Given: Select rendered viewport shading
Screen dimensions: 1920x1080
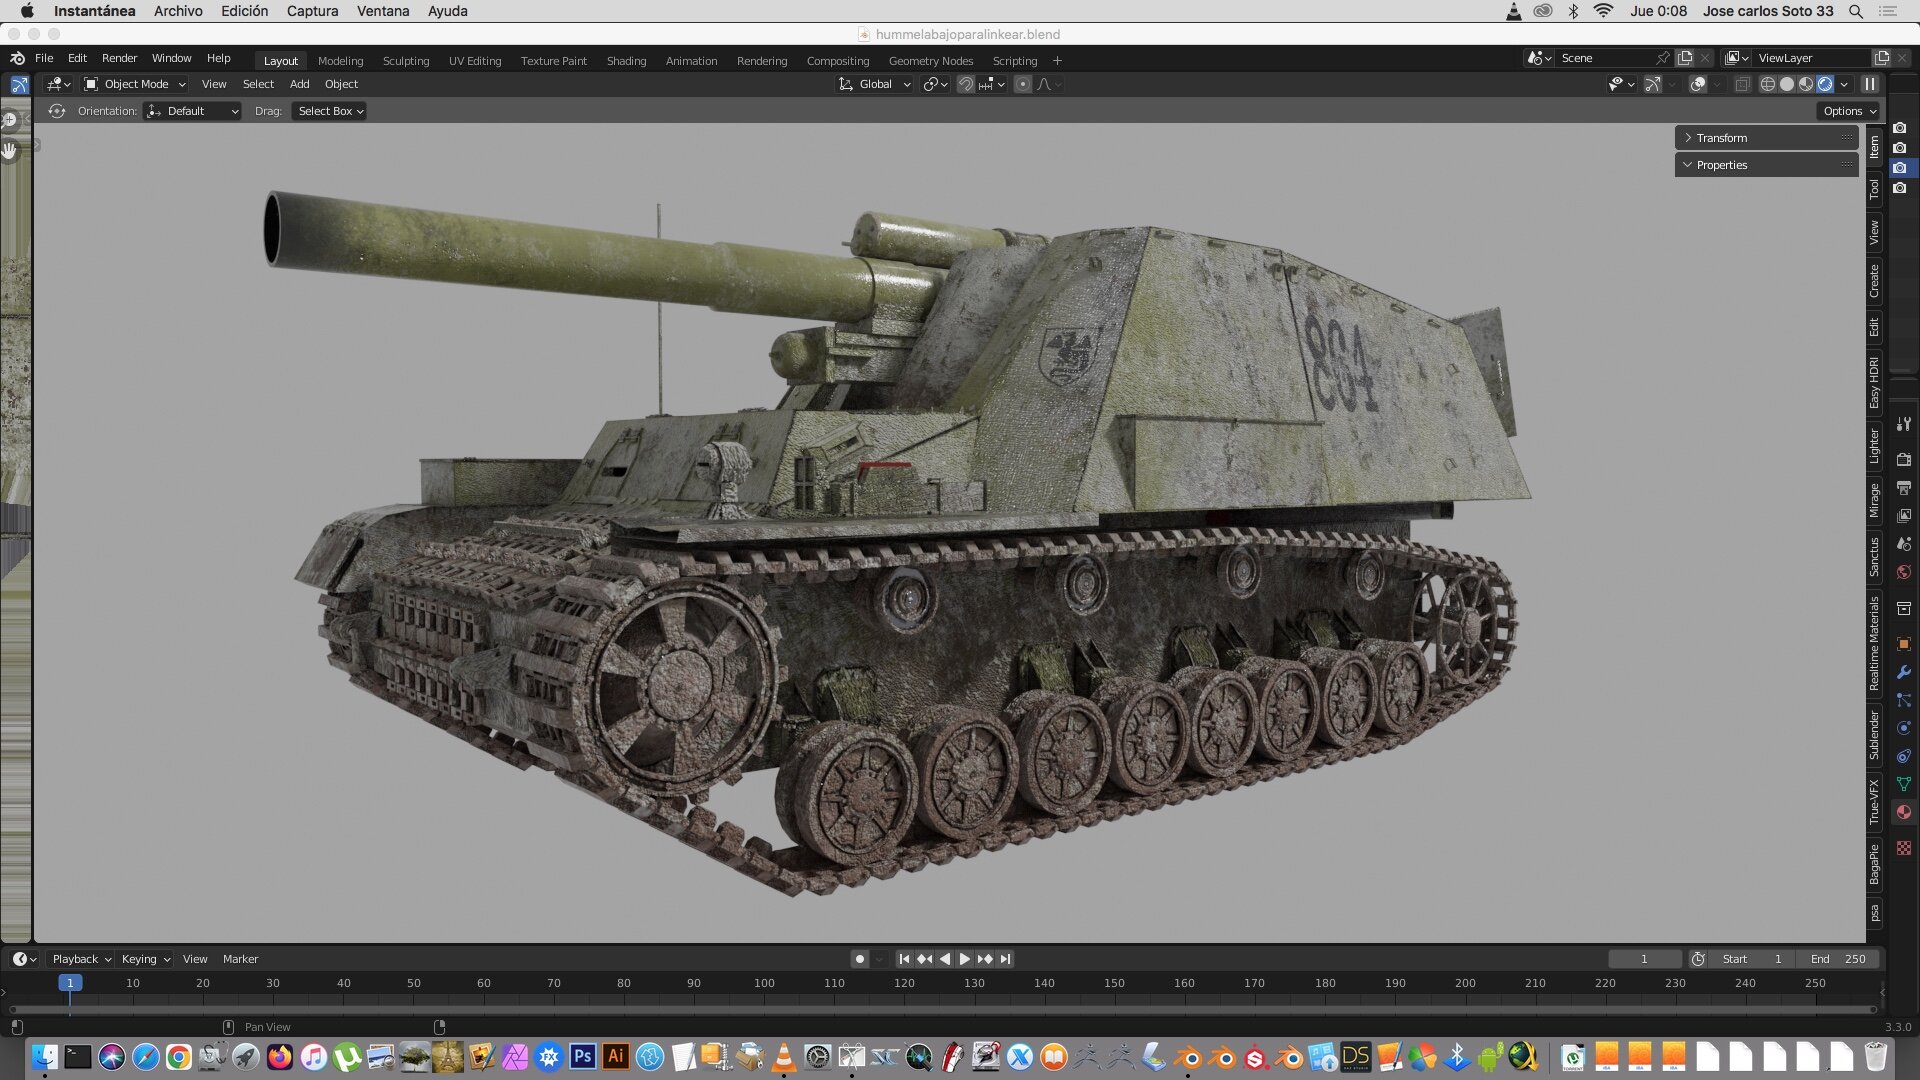Looking at the screenshot, I should pyautogui.click(x=1825, y=84).
